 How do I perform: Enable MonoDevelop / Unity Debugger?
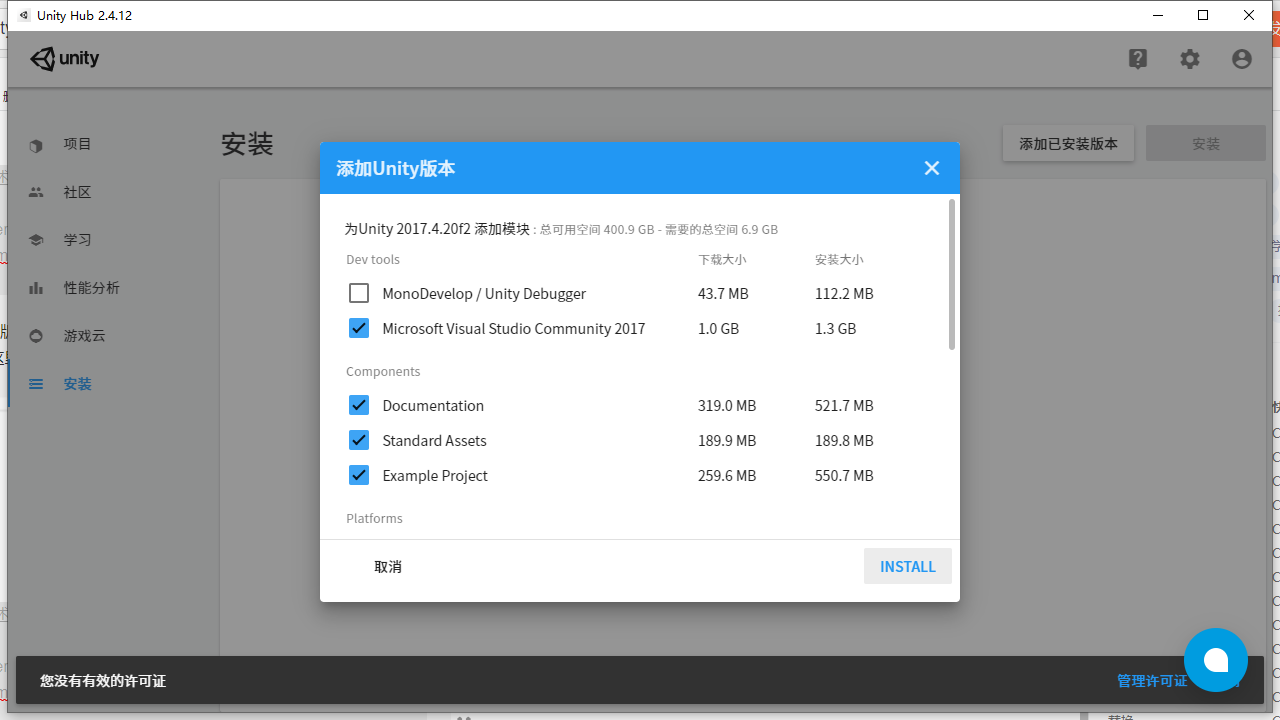click(358, 292)
